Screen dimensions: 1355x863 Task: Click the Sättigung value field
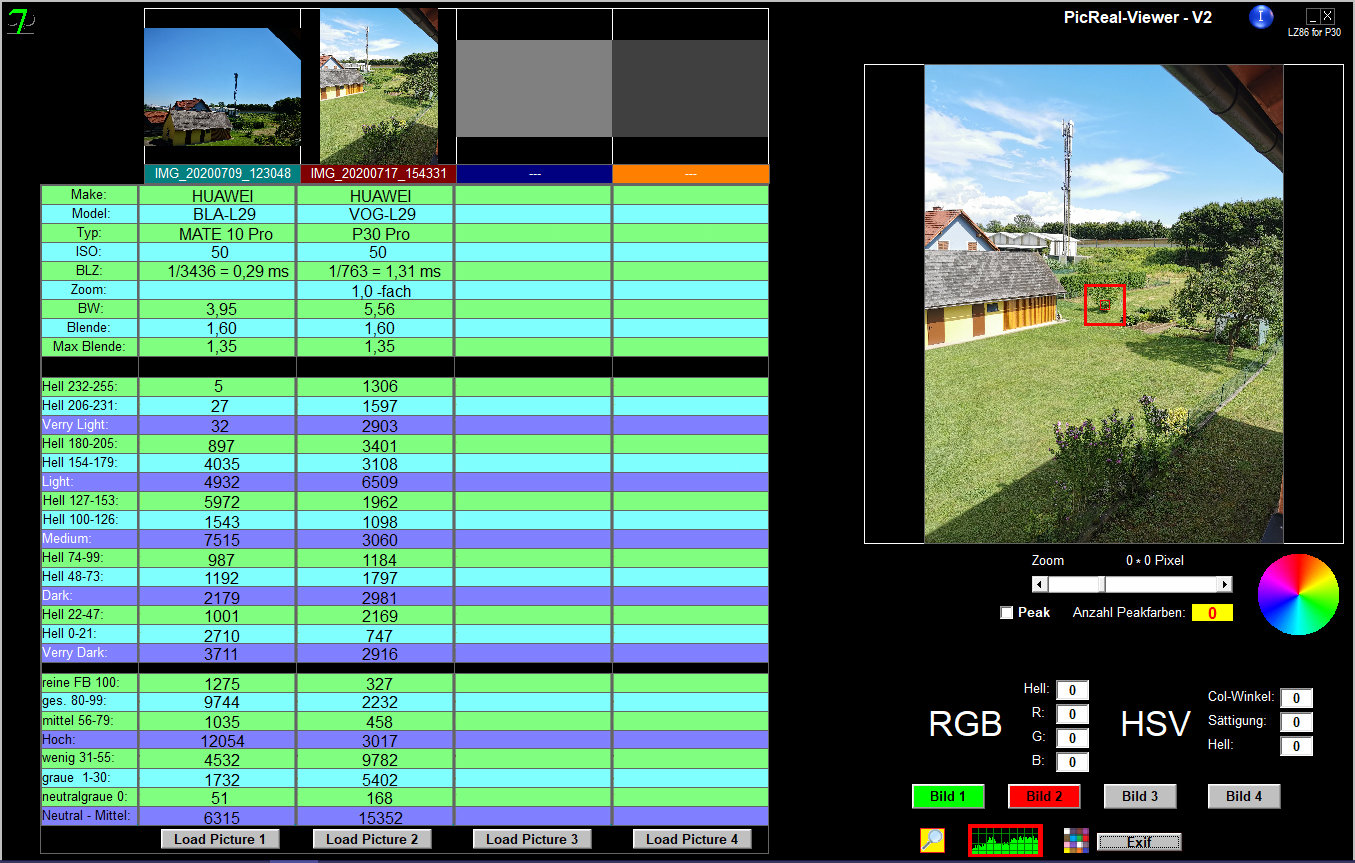1296,722
